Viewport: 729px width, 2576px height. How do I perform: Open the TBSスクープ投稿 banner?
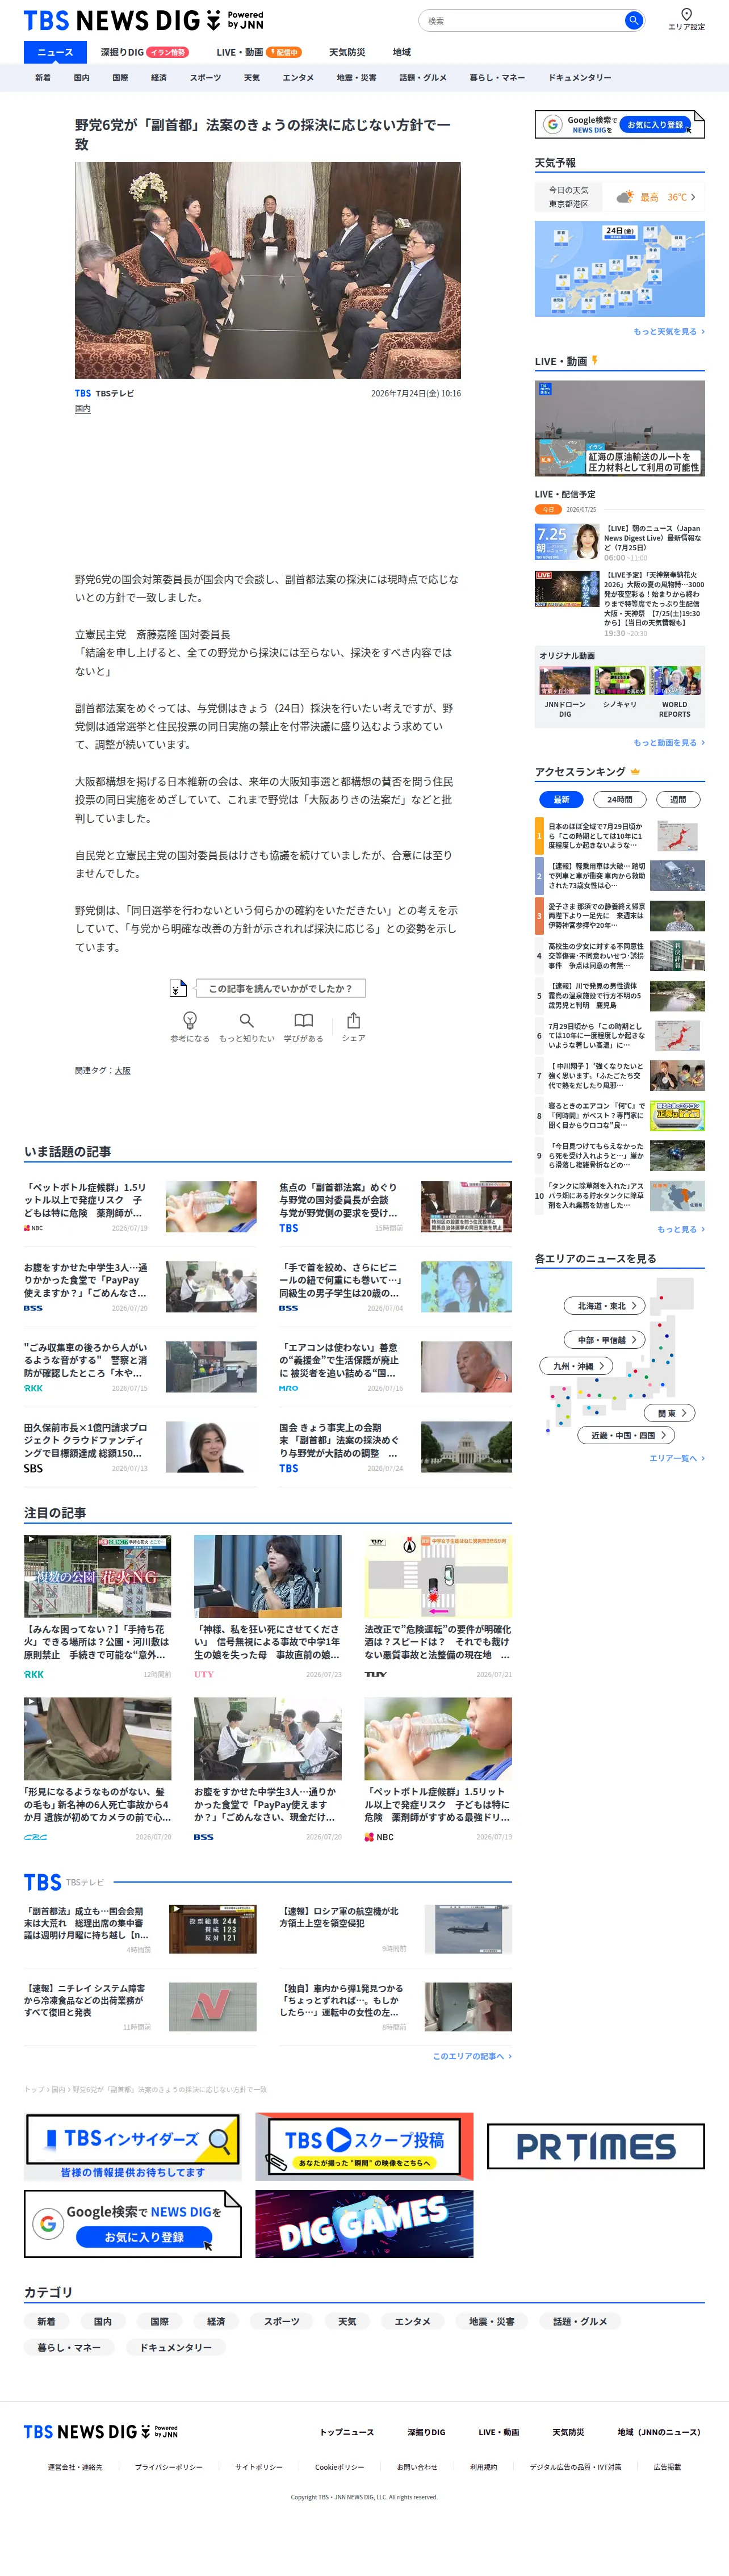[364, 2146]
